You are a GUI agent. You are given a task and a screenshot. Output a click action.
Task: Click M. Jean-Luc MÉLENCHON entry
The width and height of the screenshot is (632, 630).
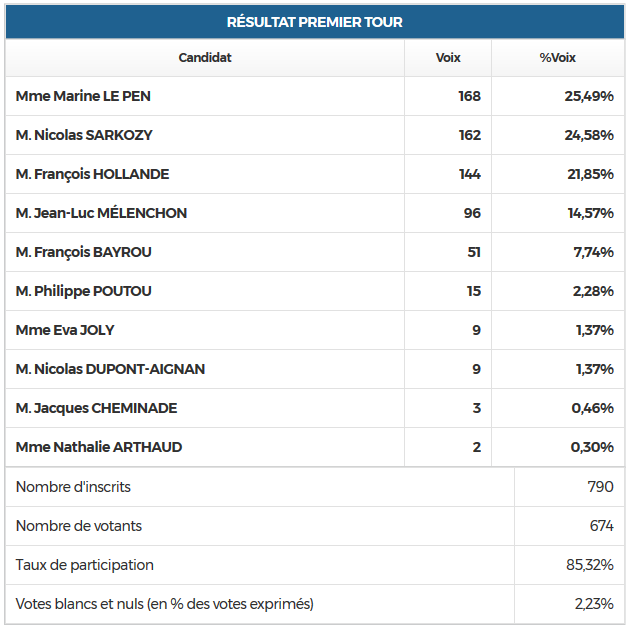[x=101, y=213]
